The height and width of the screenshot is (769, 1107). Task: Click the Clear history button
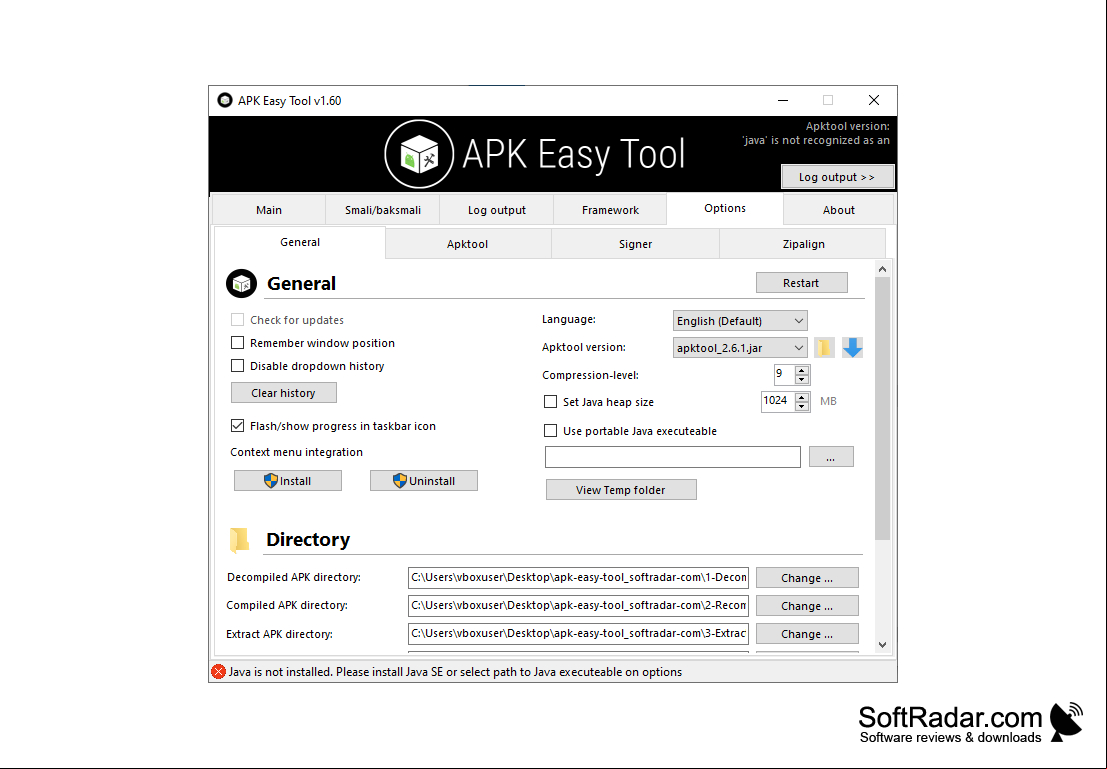[x=283, y=393]
